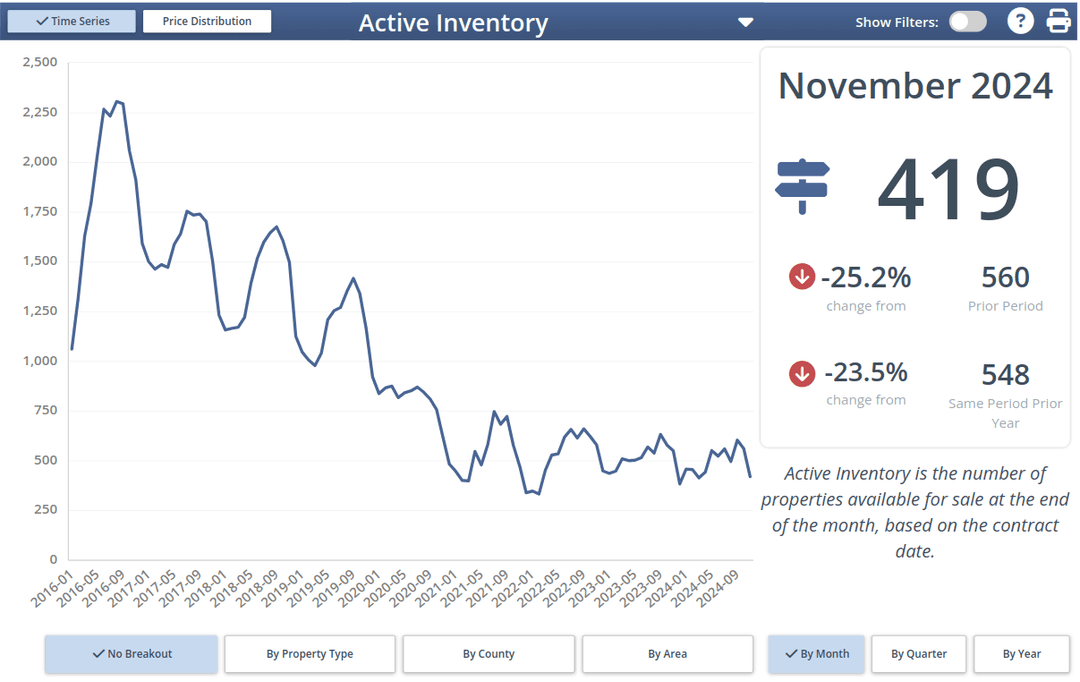Click the November 2024 heading

coord(915,86)
